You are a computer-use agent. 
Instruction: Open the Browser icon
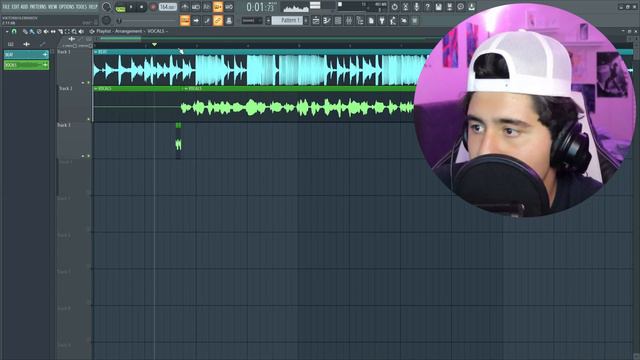(x=360, y=20)
